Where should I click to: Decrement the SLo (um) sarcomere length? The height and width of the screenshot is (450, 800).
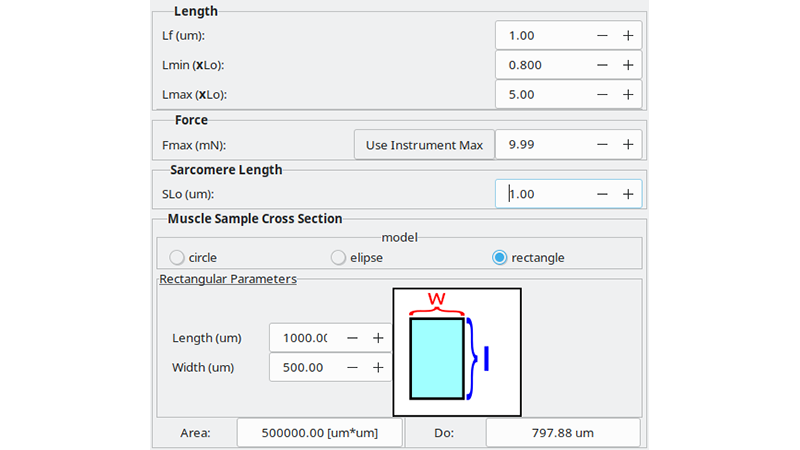[602, 194]
